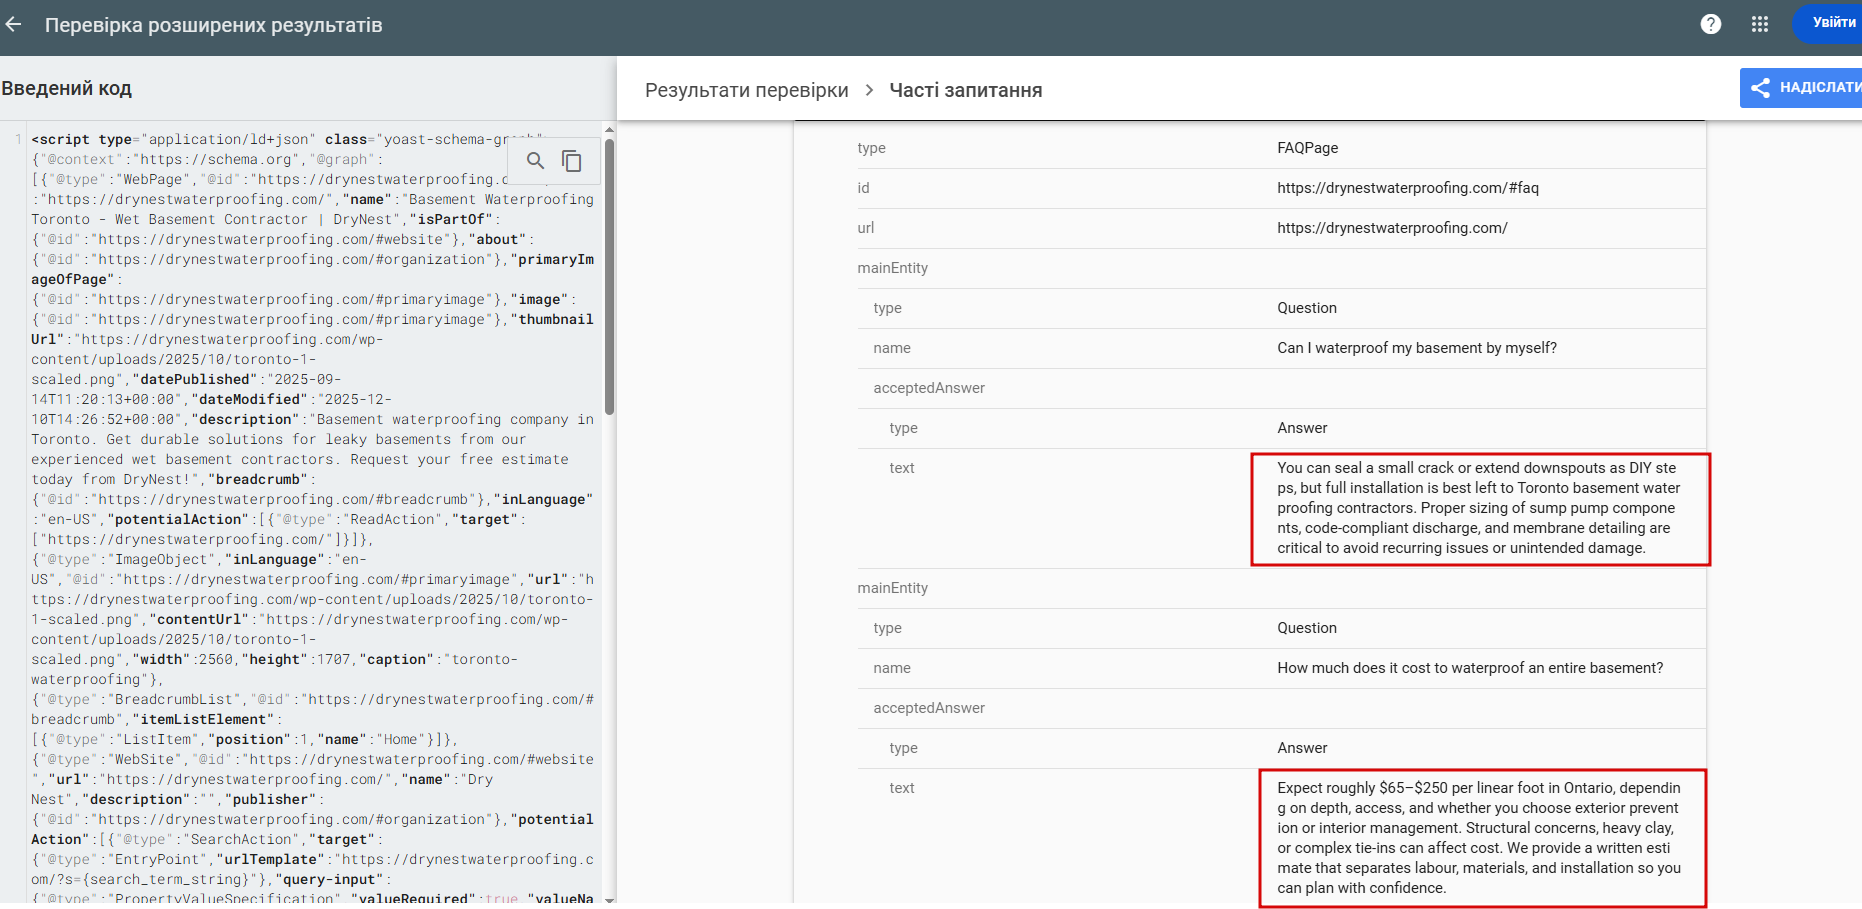Screen dimensions: 1862x909
Task: Click the code panel scroll-up arrow
Action: (x=609, y=131)
